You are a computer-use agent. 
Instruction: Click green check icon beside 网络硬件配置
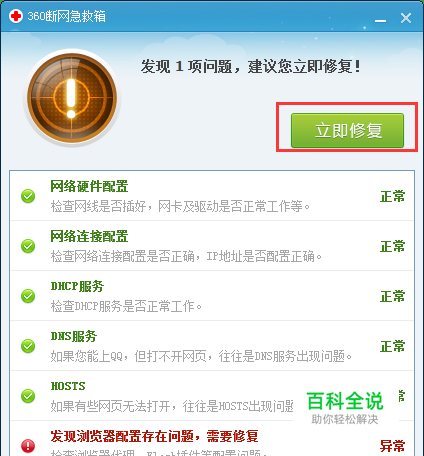[28, 196]
